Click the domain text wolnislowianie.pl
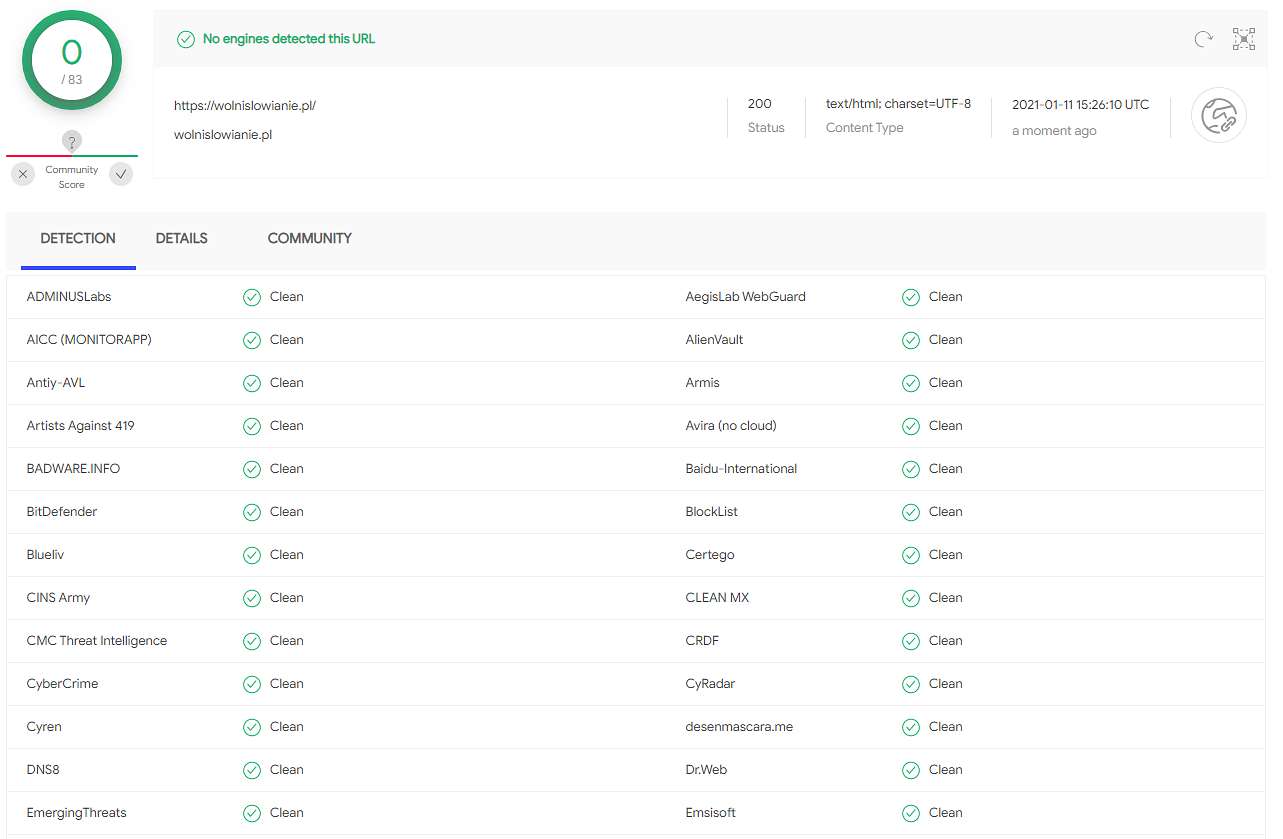This screenshot has height=839, width=1283. point(223,135)
